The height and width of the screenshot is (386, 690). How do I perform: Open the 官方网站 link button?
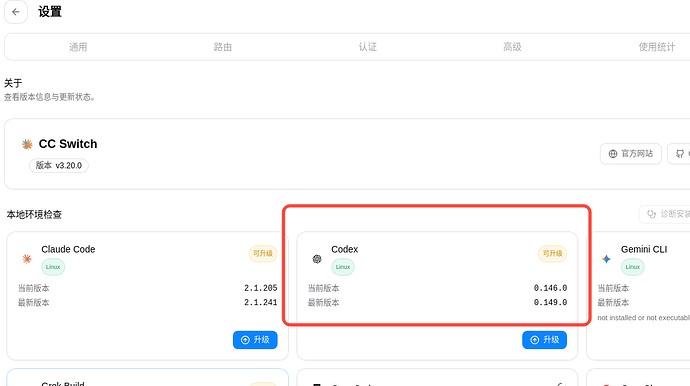click(x=631, y=154)
